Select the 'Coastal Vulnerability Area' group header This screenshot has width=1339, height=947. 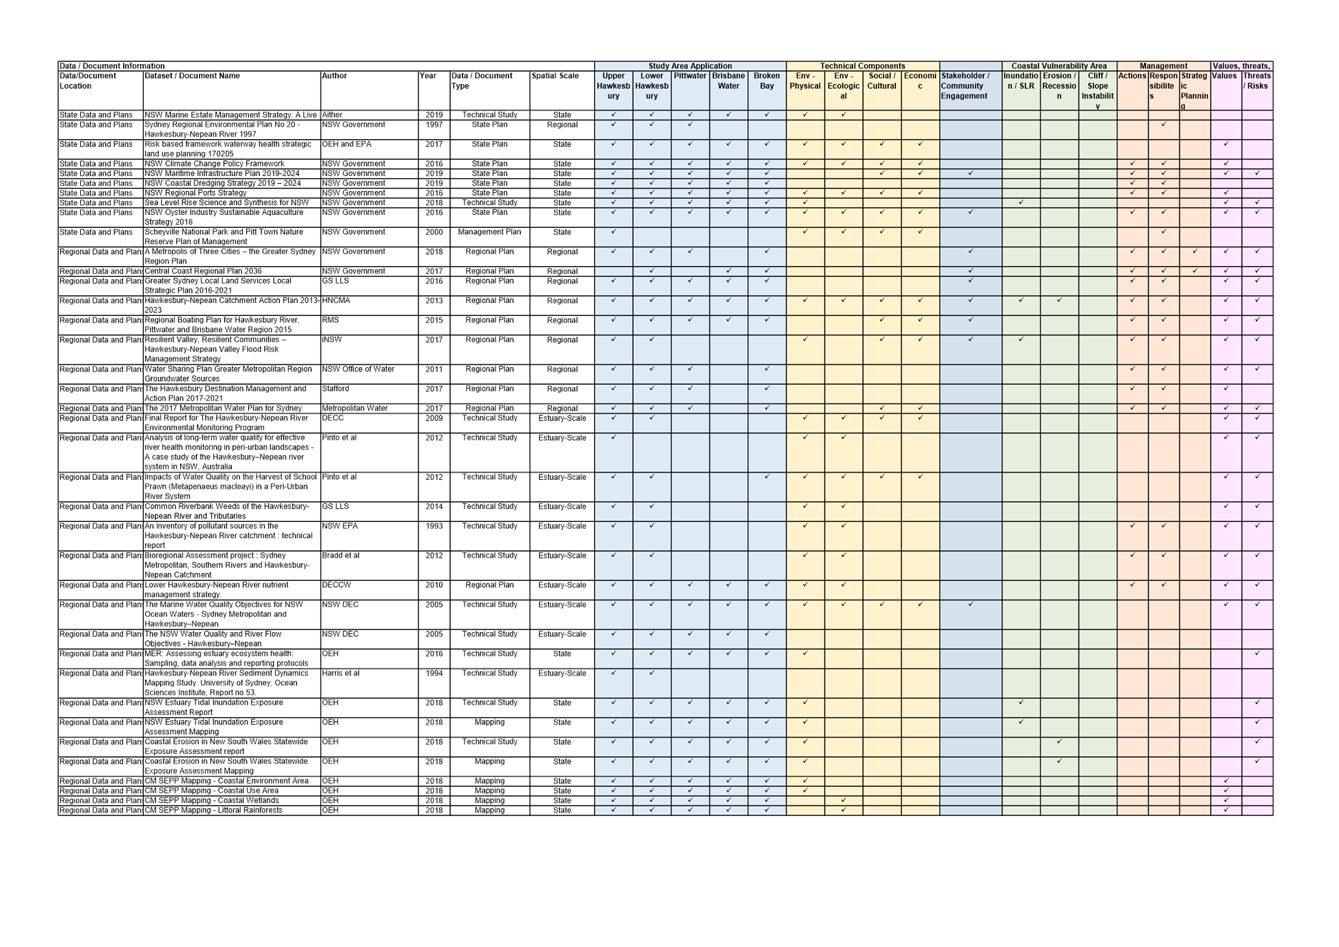pos(1059,66)
